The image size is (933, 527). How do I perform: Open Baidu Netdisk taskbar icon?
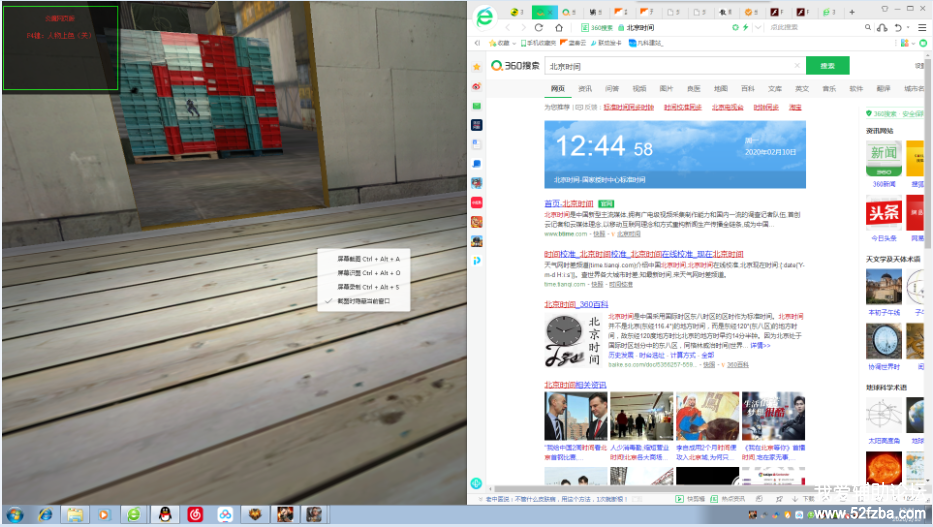click(225, 515)
